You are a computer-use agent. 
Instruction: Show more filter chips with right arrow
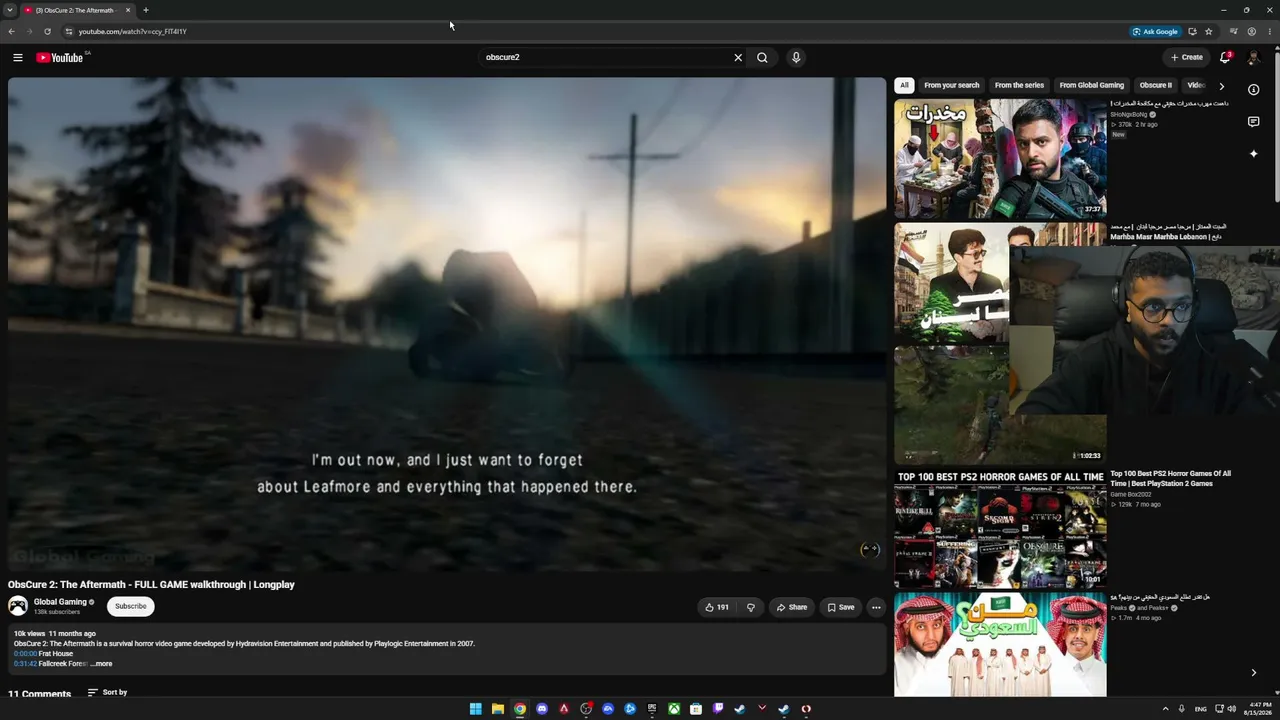(1221, 86)
